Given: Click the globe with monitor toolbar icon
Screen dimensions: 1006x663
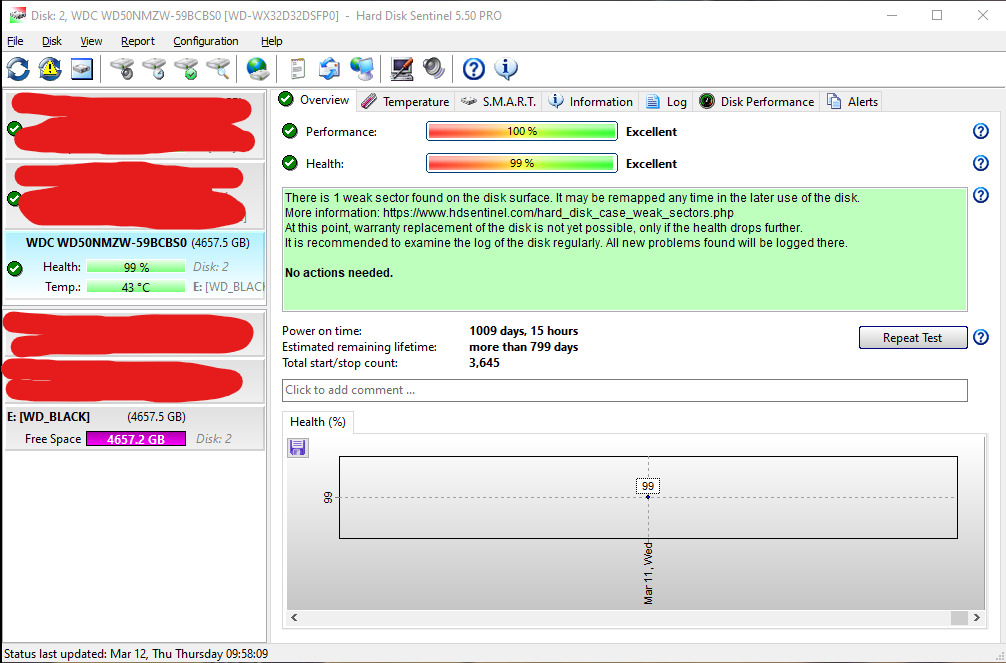Looking at the screenshot, I should coord(362,68).
